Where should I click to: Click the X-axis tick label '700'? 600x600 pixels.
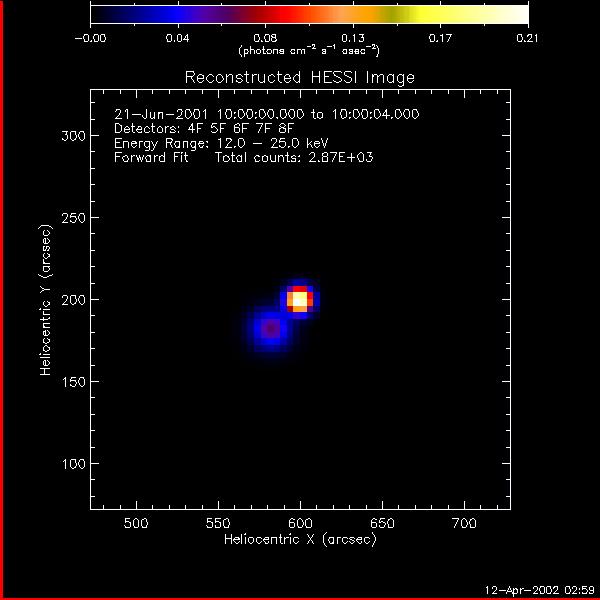click(464, 523)
